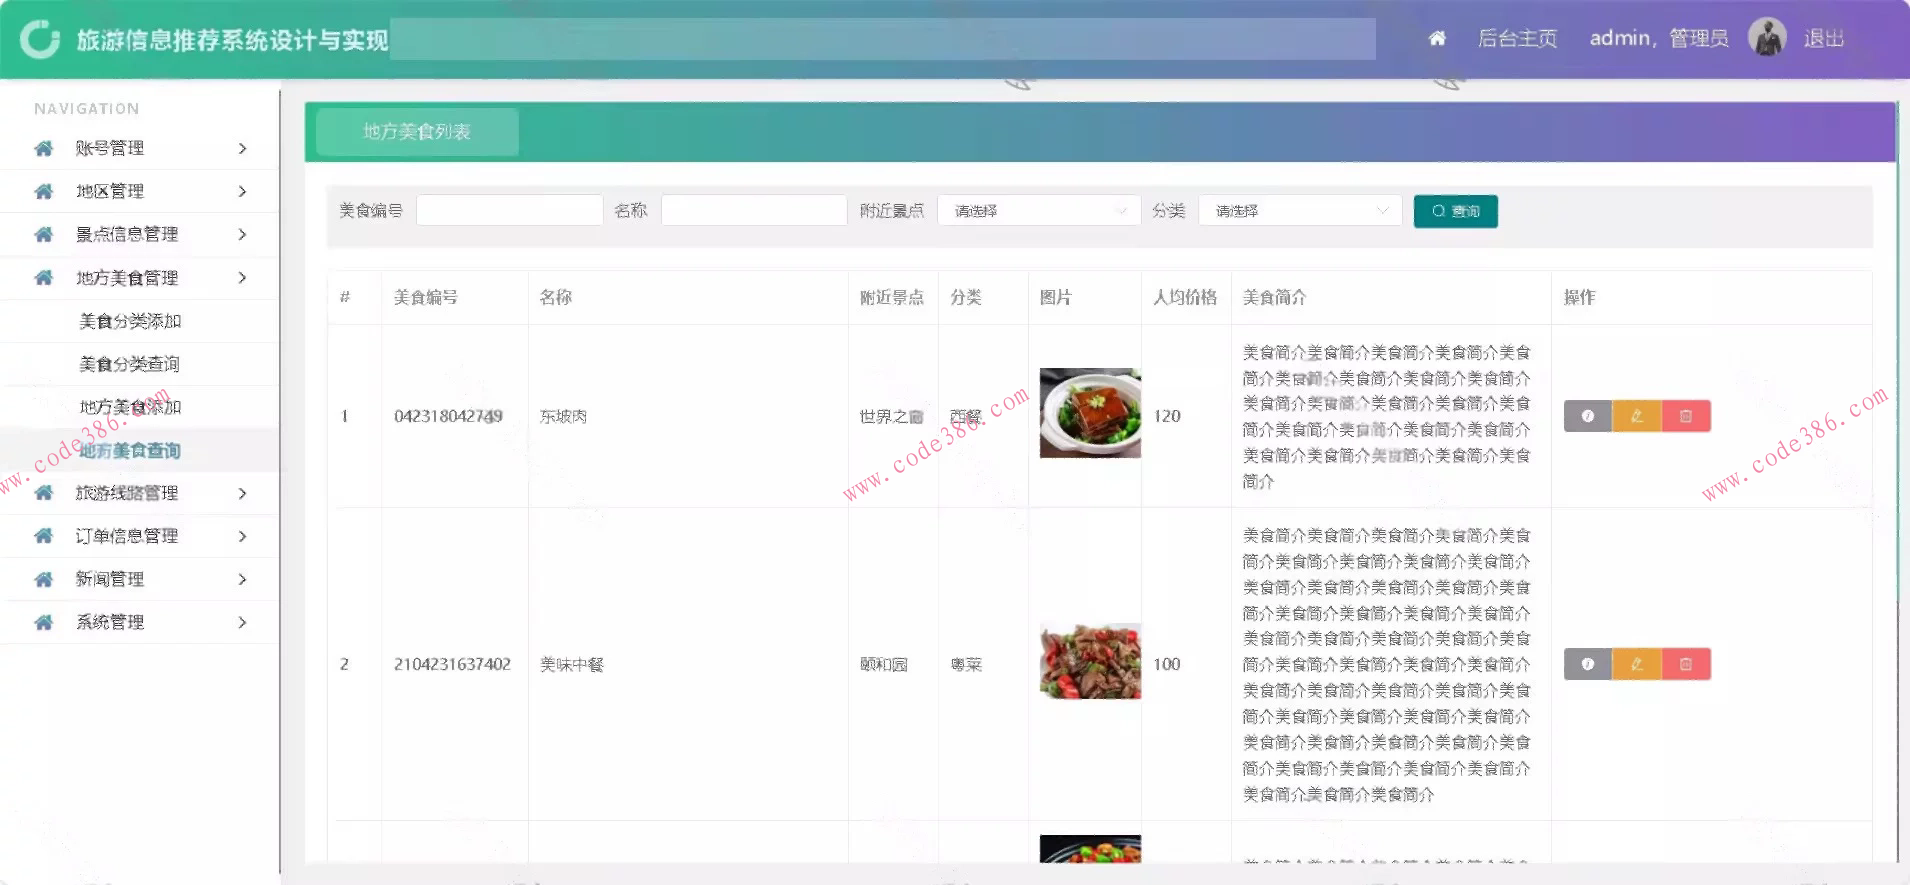Open the admin avatar picture
Viewport: 1910px width, 885px height.
[x=1767, y=38]
